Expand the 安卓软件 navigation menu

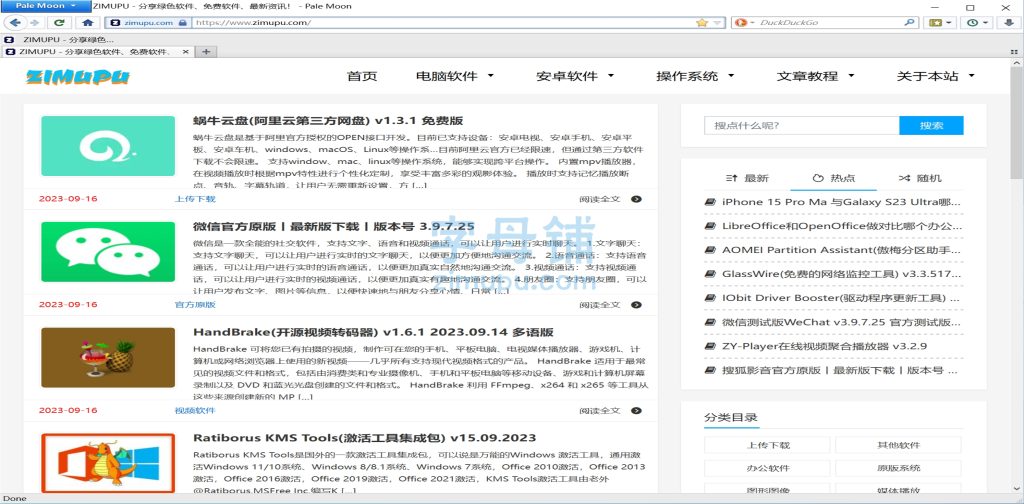(575, 76)
